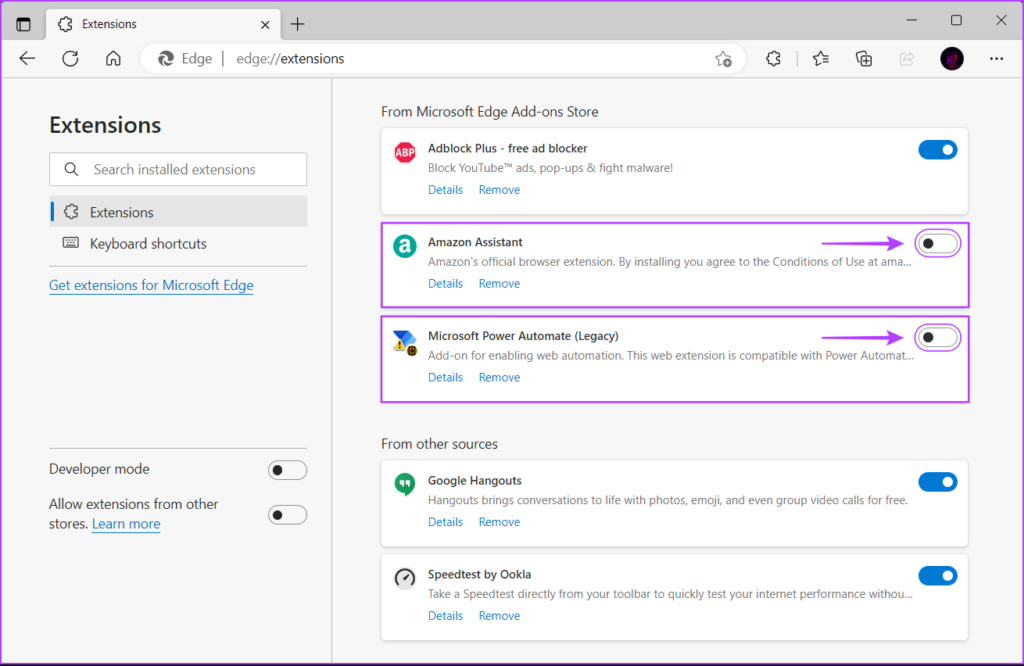Screen dimensions: 1024x666
Task: Click the Google Hangouts icon
Action: [x=405, y=484]
